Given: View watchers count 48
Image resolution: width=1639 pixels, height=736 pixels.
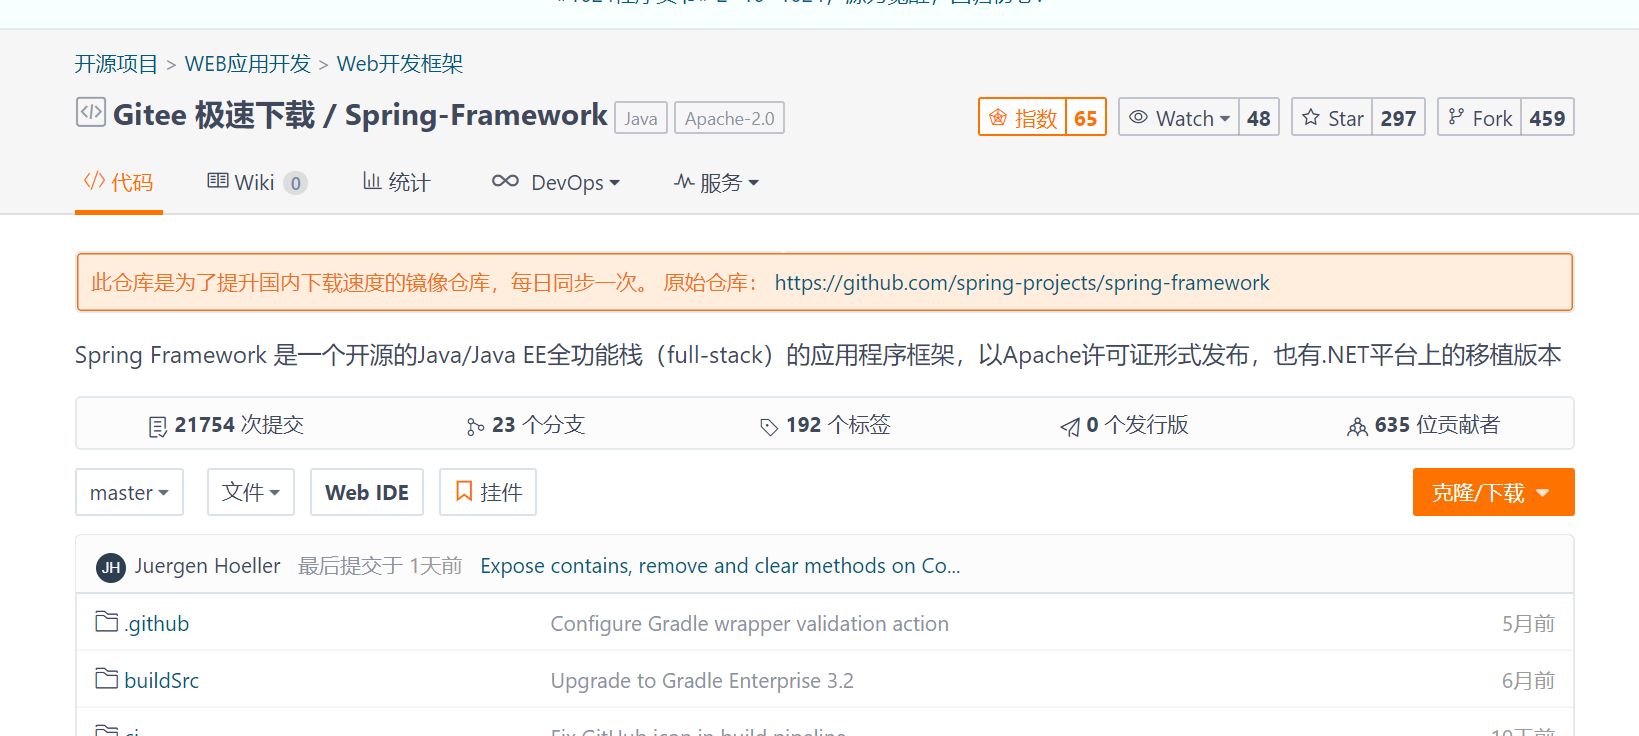Looking at the screenshot, I should tap(1259, 118).
